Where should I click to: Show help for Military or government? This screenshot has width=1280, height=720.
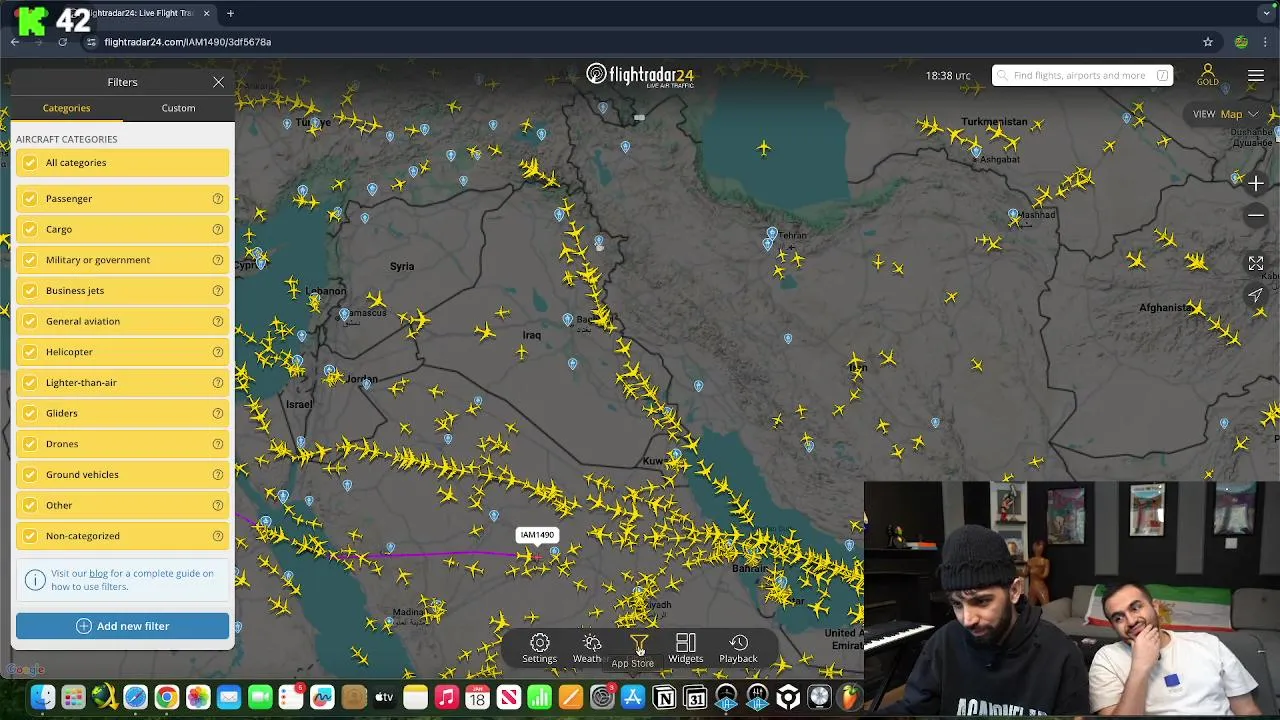pyautogui.click(x=217, y=260)
